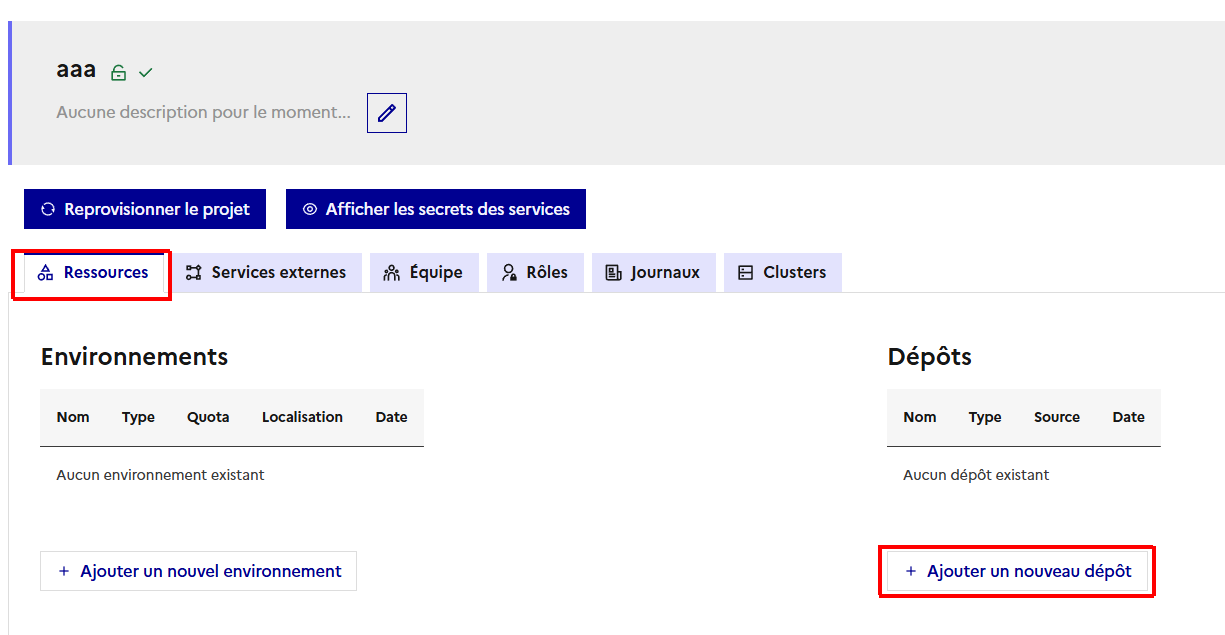Add a new environment with Ajouter un nouvel environnement
The image size is (1225, 635).
198,571
